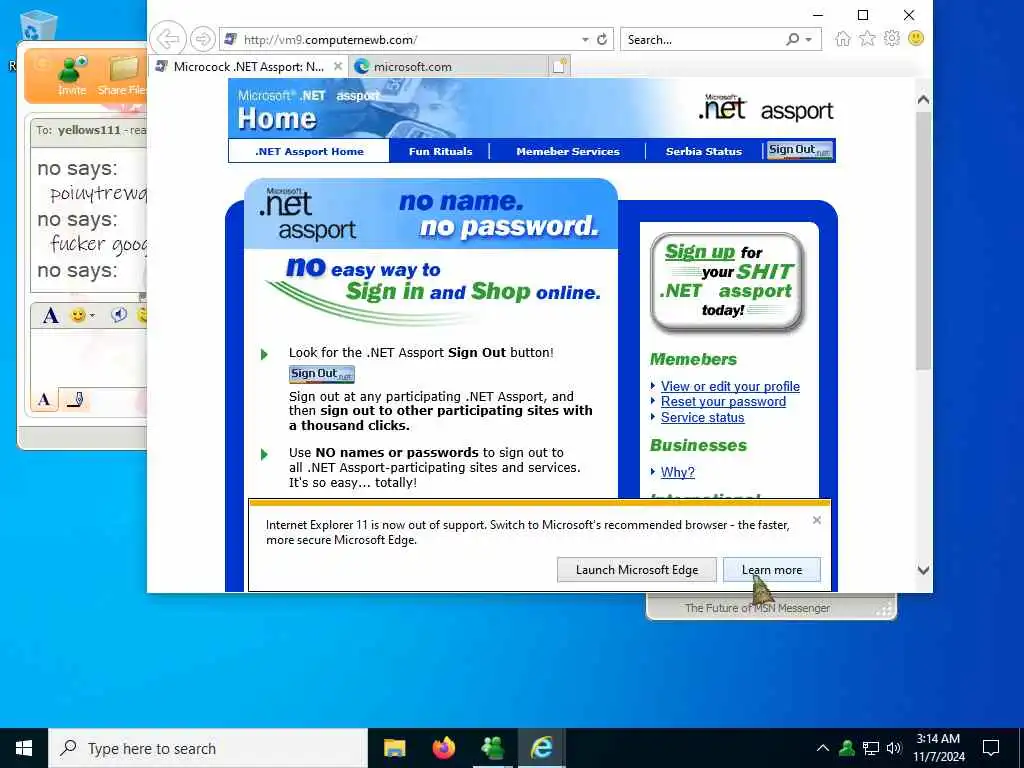The width and height of the screenshot is (1024, 768).
Task: Open font settings in Messenger toolbar
Action: pos(50,316)
